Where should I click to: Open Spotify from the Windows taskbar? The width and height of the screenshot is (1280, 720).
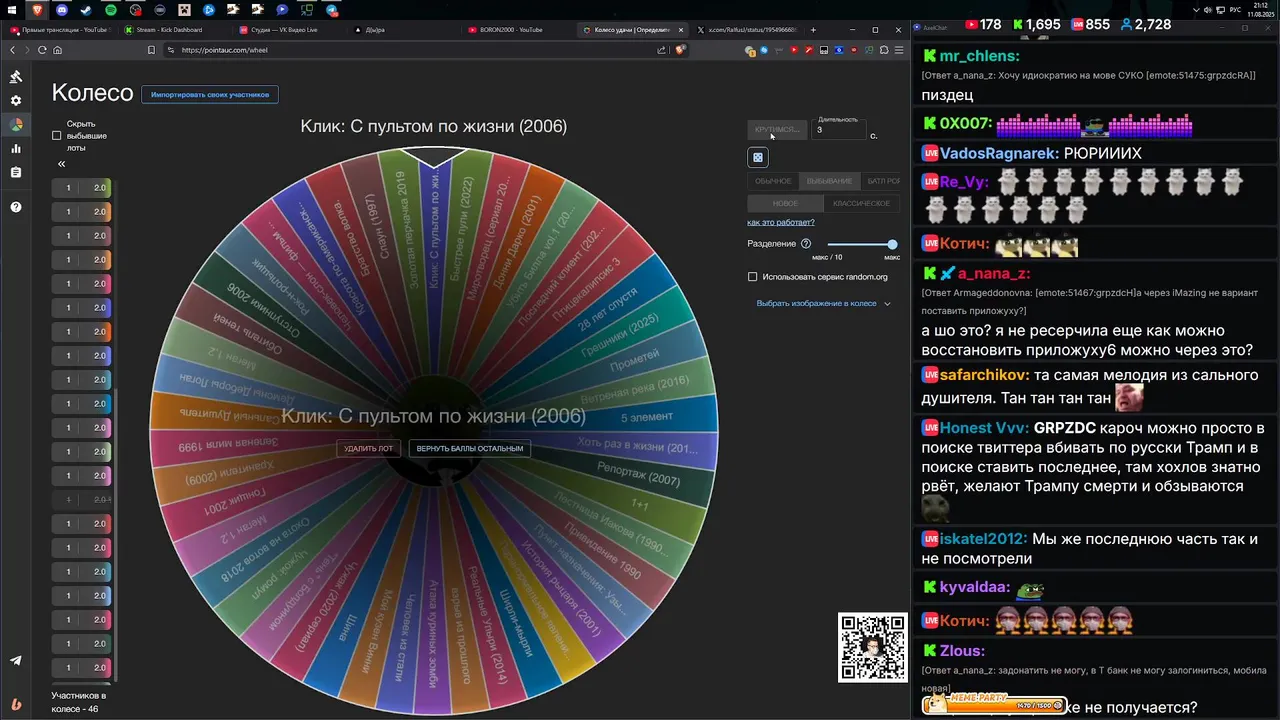pyautogui.click(x=110, y=10)
